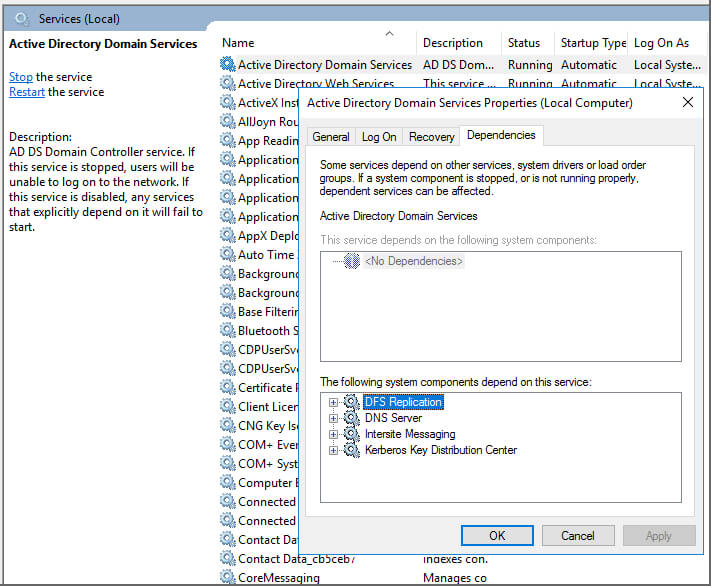Click the Running status of first row

(530, 65)
